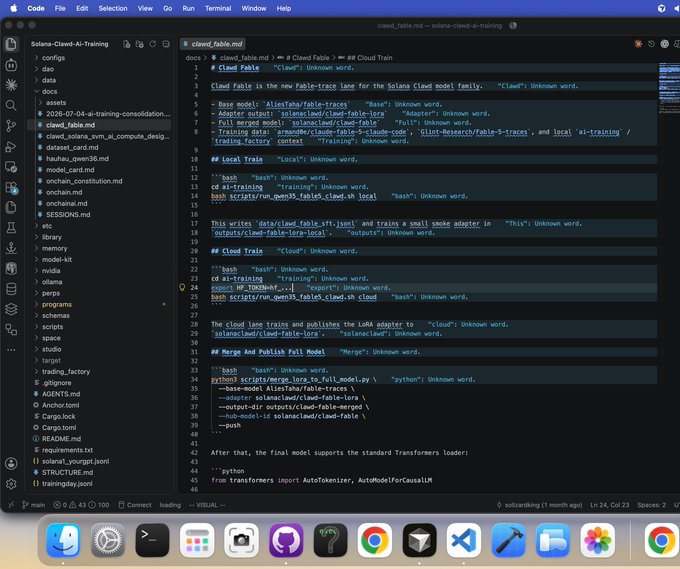
Task: Open the Run and Debug view
Action: pyautogui.click(x=11, y=147)
